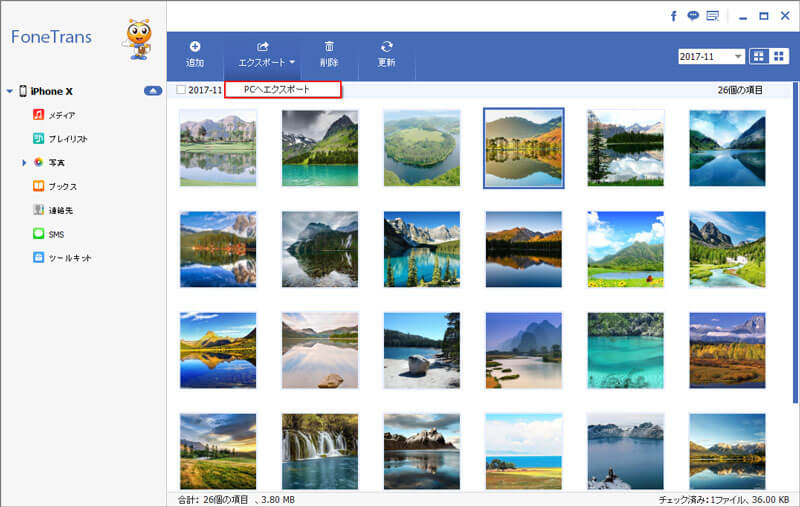Image resolution: width=800 pixels, height=507 pixels.
Task: Open 連絡先 (contacts) in the sidebar
Action: pos(61,210)
